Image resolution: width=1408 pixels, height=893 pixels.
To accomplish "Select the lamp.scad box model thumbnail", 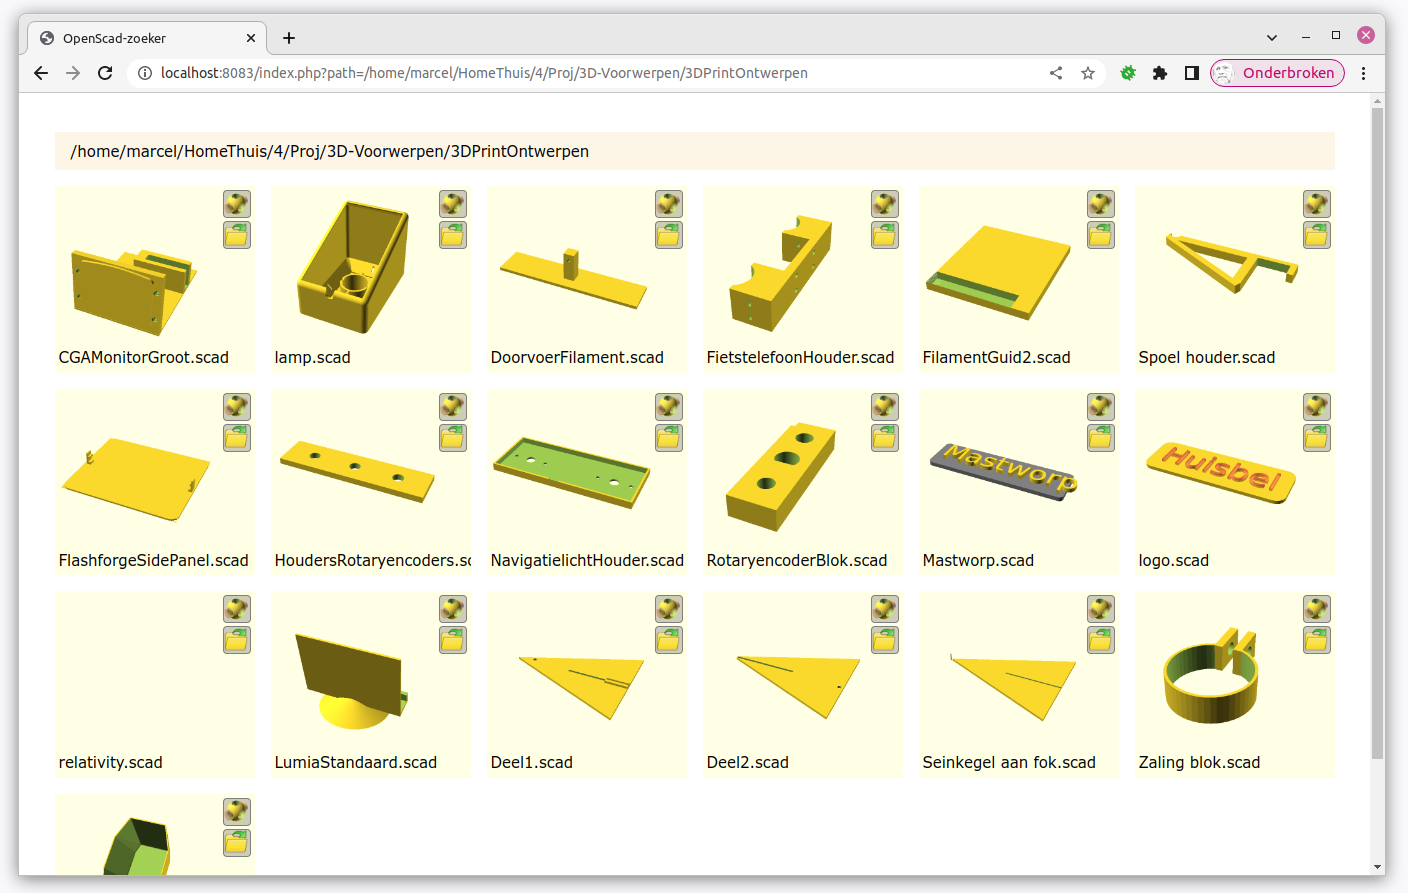I will [x=353, y=266].
